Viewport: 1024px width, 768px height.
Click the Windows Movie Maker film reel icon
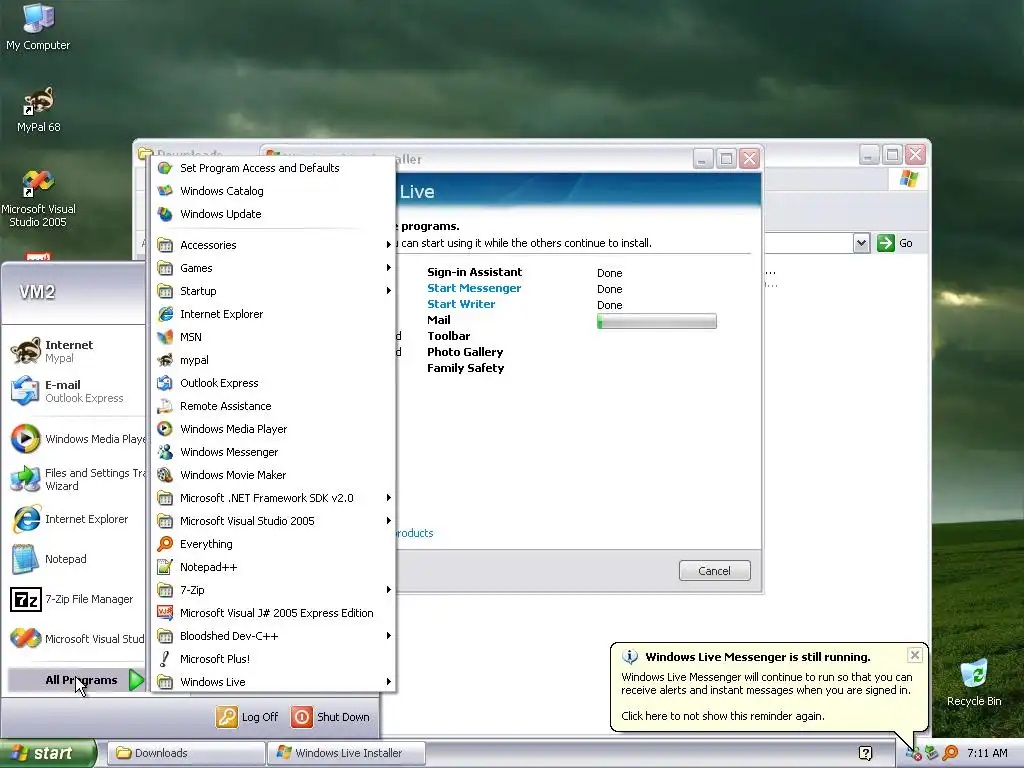coord(165,475)
